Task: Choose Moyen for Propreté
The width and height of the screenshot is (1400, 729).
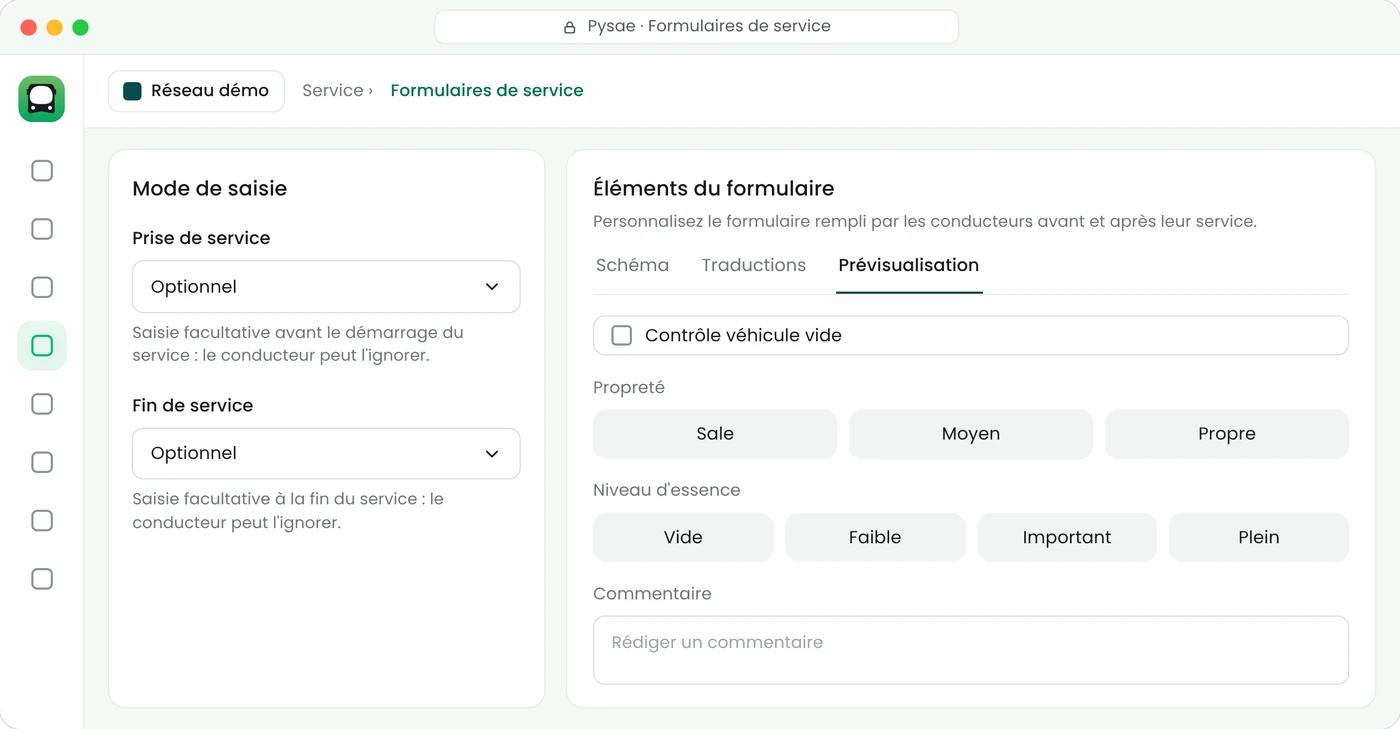Action: [971, 434]
